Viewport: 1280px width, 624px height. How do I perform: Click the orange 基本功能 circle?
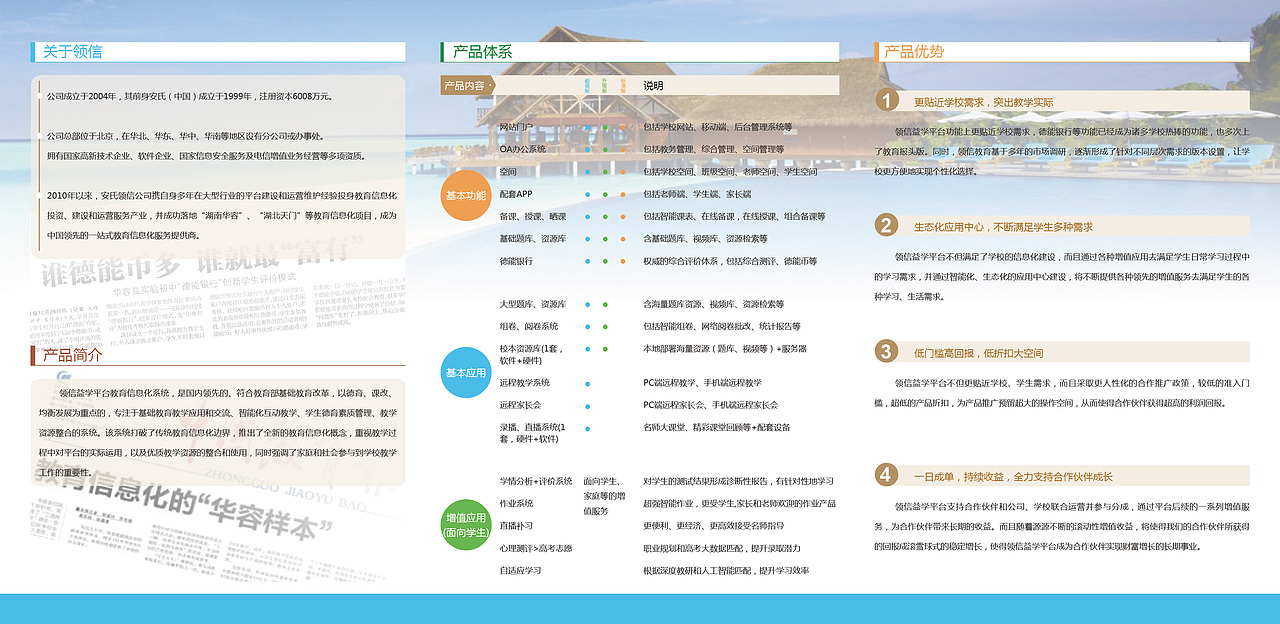click(466, 195)
